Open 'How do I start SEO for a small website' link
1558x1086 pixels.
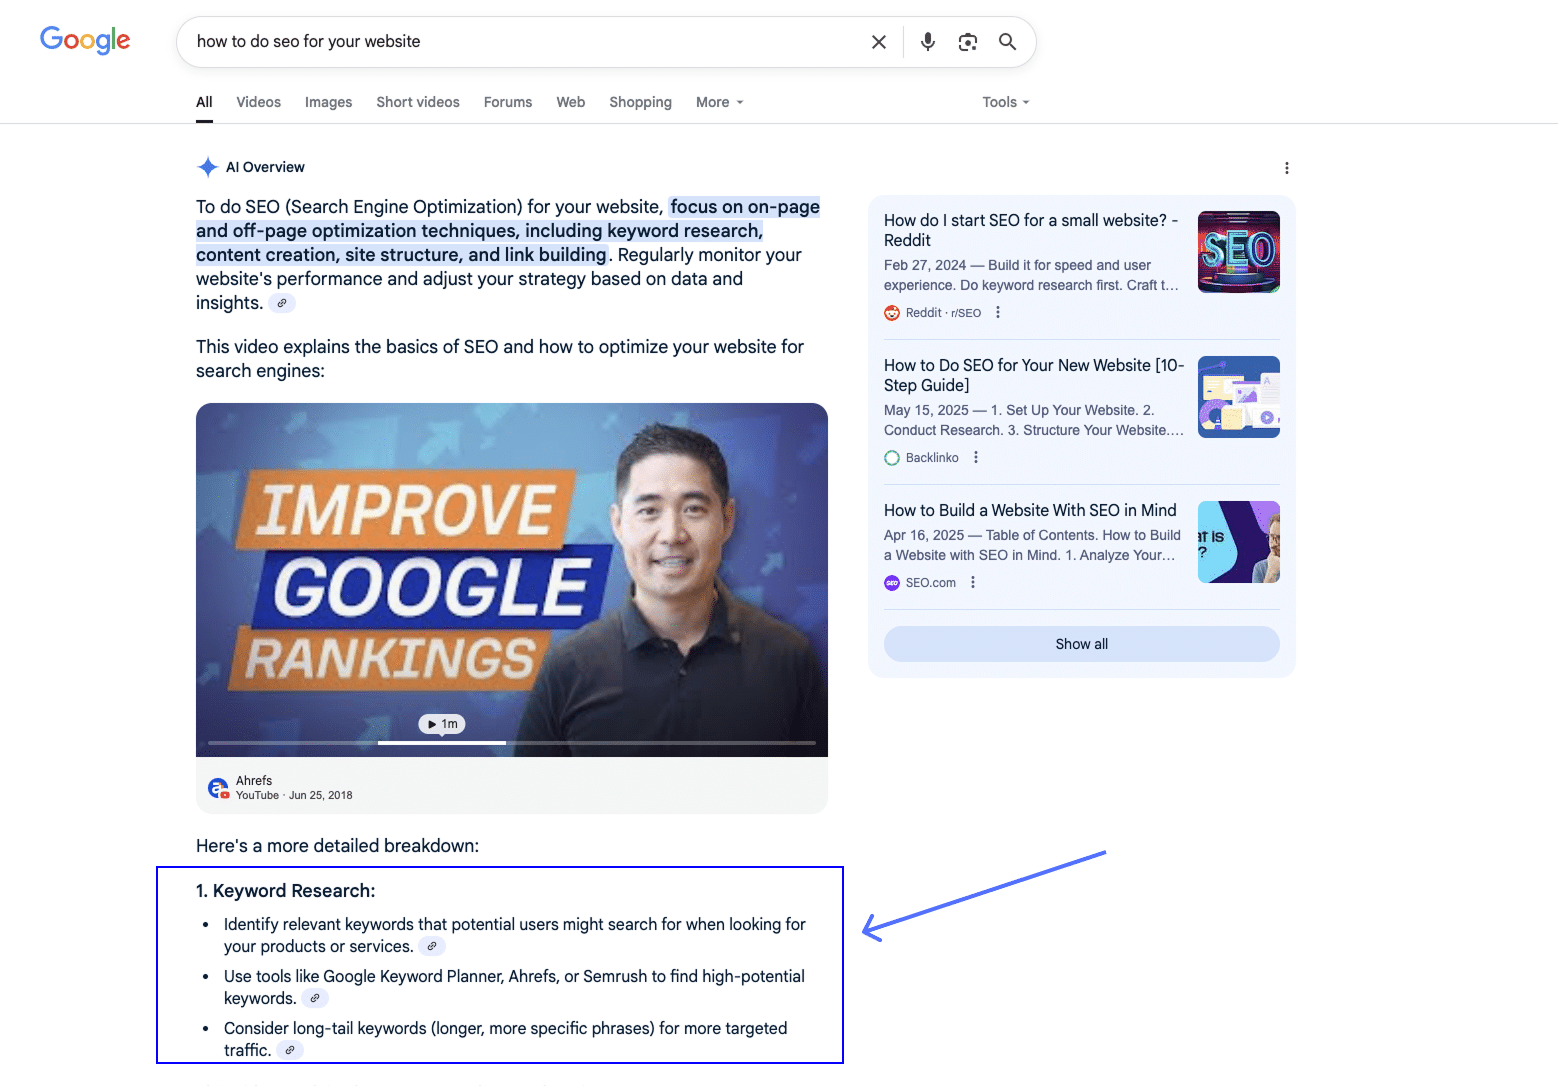point(1031,230)
